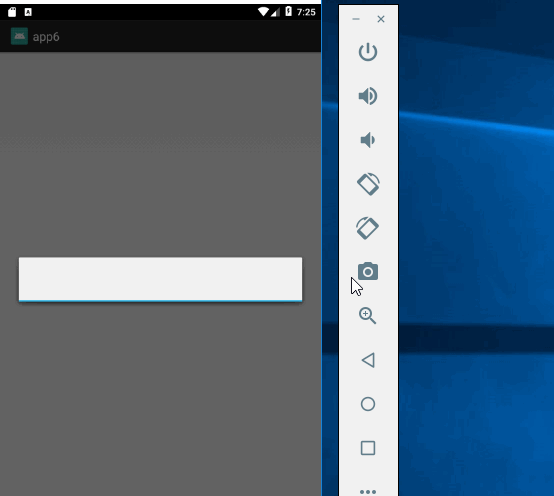This screenshot has height=496, width=554.
Task: Focus the white text input field
Action: coord(160,279)
